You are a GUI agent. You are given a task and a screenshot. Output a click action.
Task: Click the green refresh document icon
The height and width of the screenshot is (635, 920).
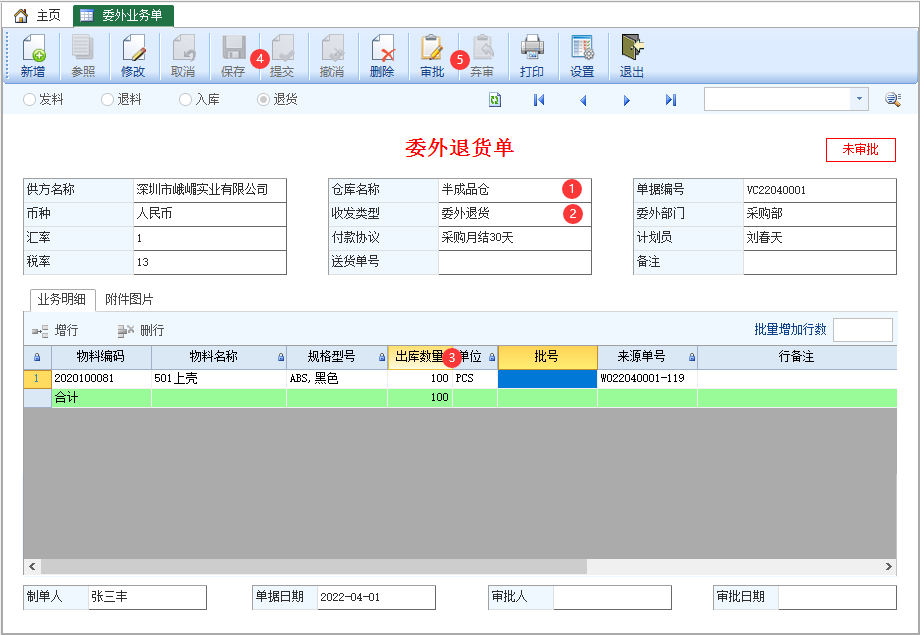pos(495,100)
